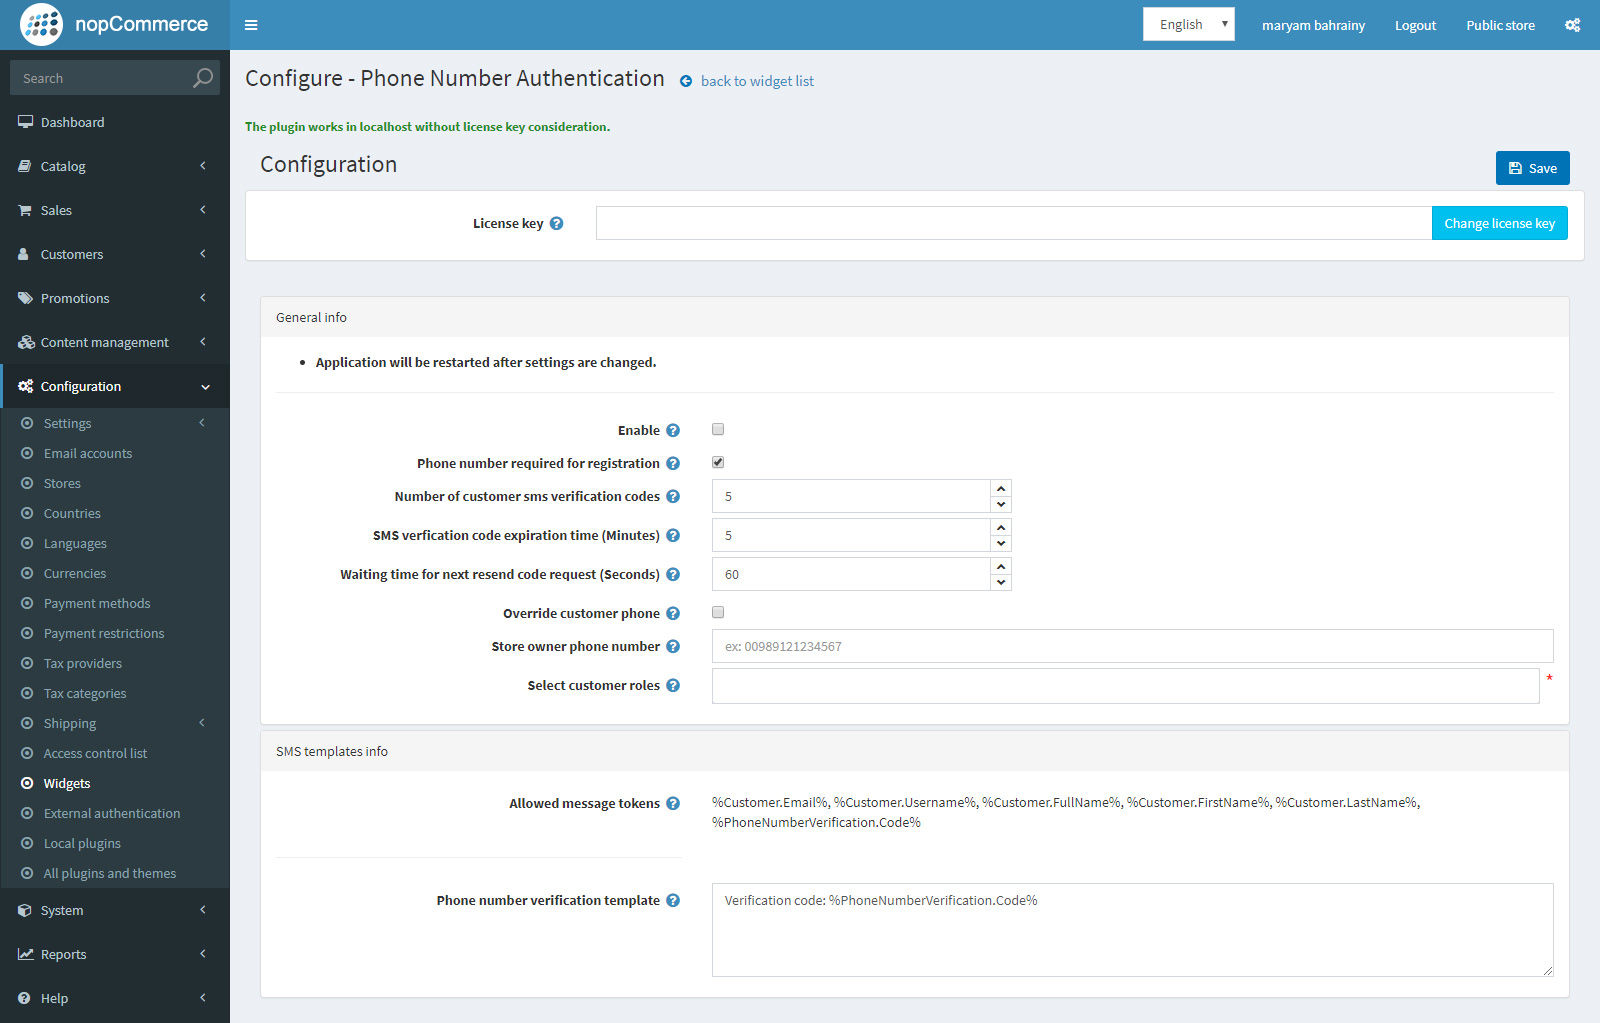Image resolution: width=1600 pixels, height=1023 pixels.
Task: Expand the Settings submenu chevron
Action: pos(202,423)
